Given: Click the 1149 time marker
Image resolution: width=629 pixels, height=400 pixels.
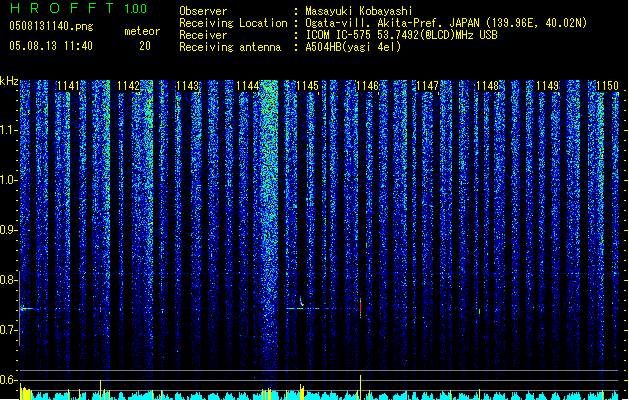Looking at the screenshot, I should tap(548, 86).
